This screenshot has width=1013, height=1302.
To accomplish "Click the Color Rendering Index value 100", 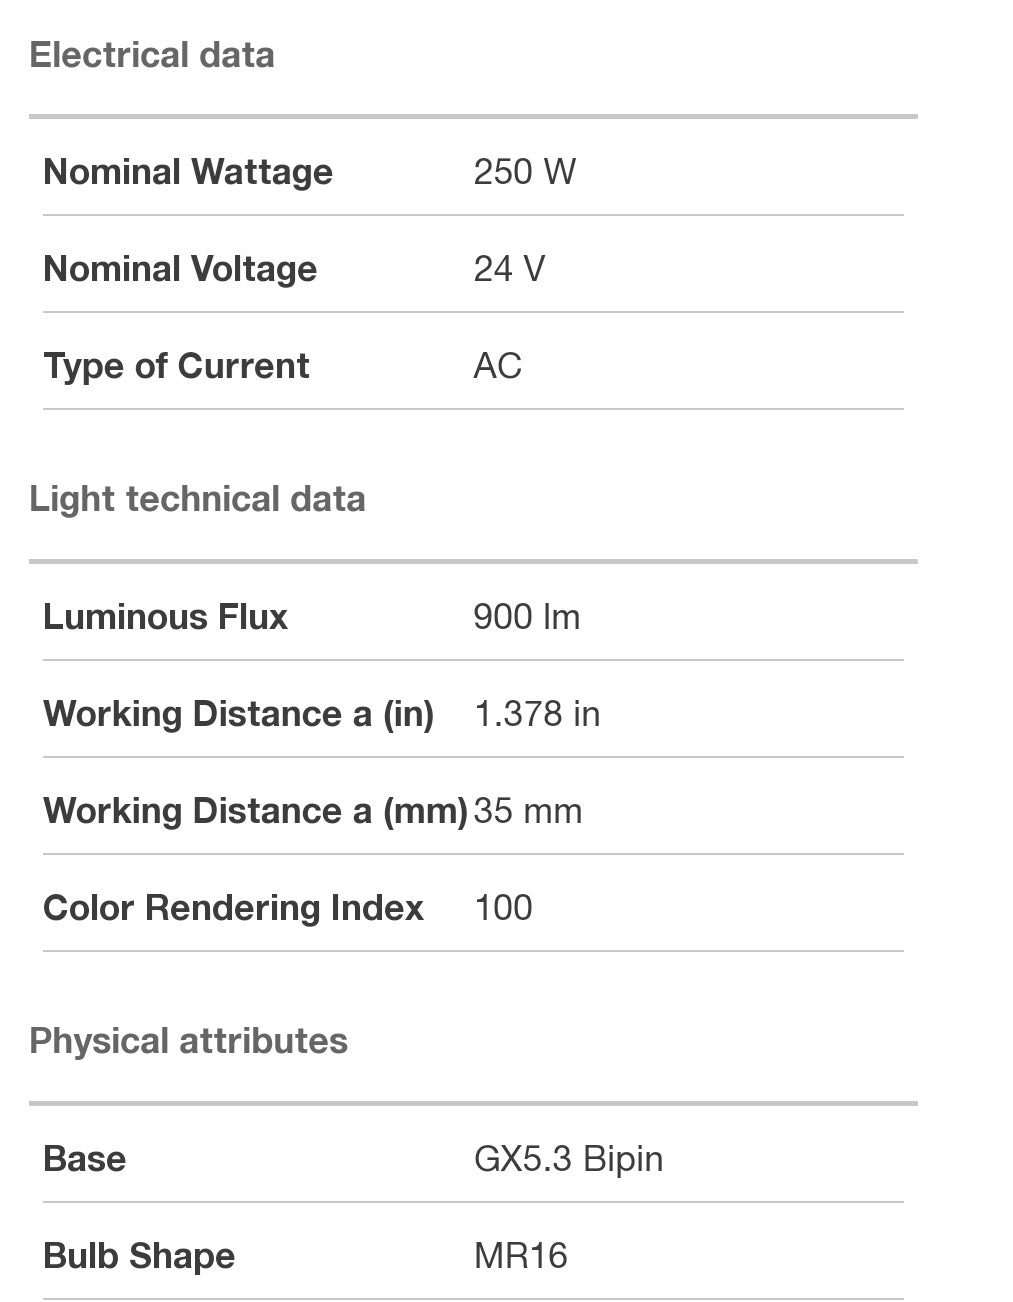I will pyautogui.click(x=503, y=908).
